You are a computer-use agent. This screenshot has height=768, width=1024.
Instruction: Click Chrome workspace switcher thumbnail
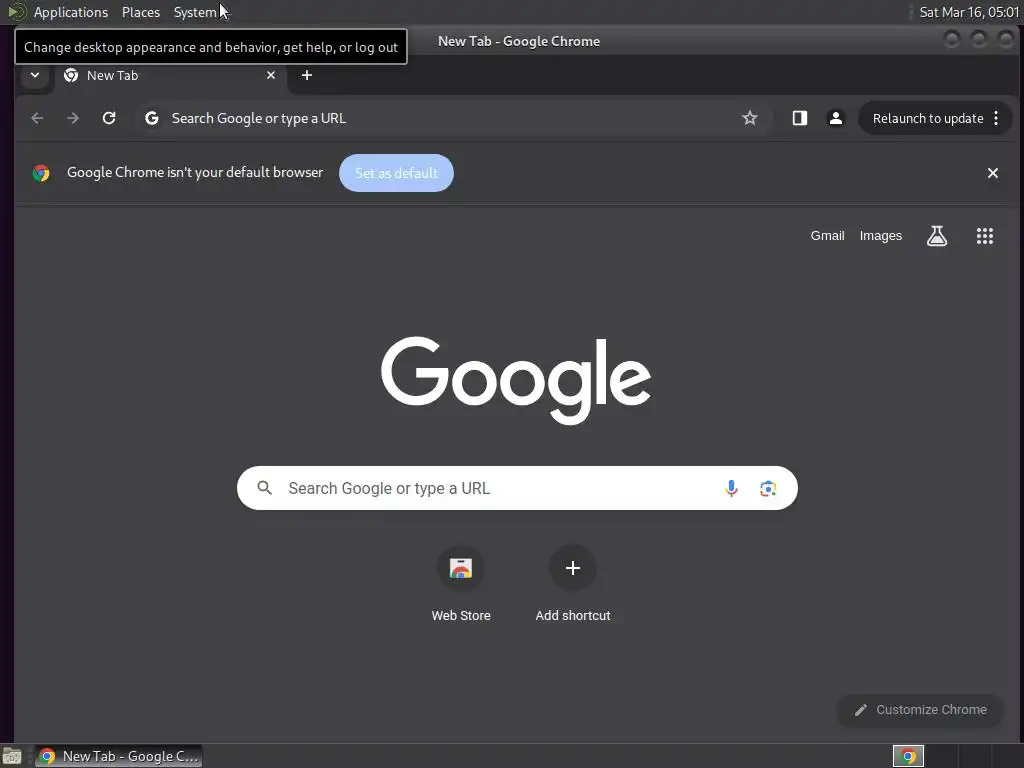click(x=908, y=756)
